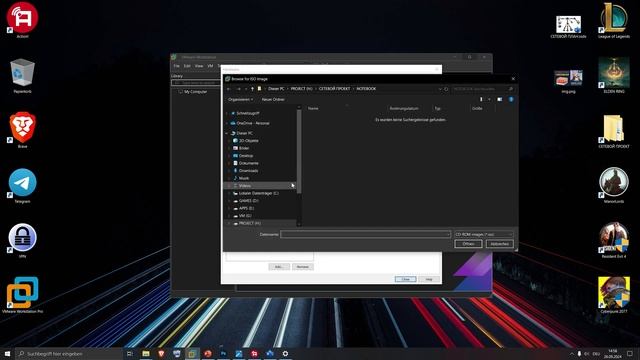Open the Settings gear in the taskbar
640x360 pixels.
(285, 353)
